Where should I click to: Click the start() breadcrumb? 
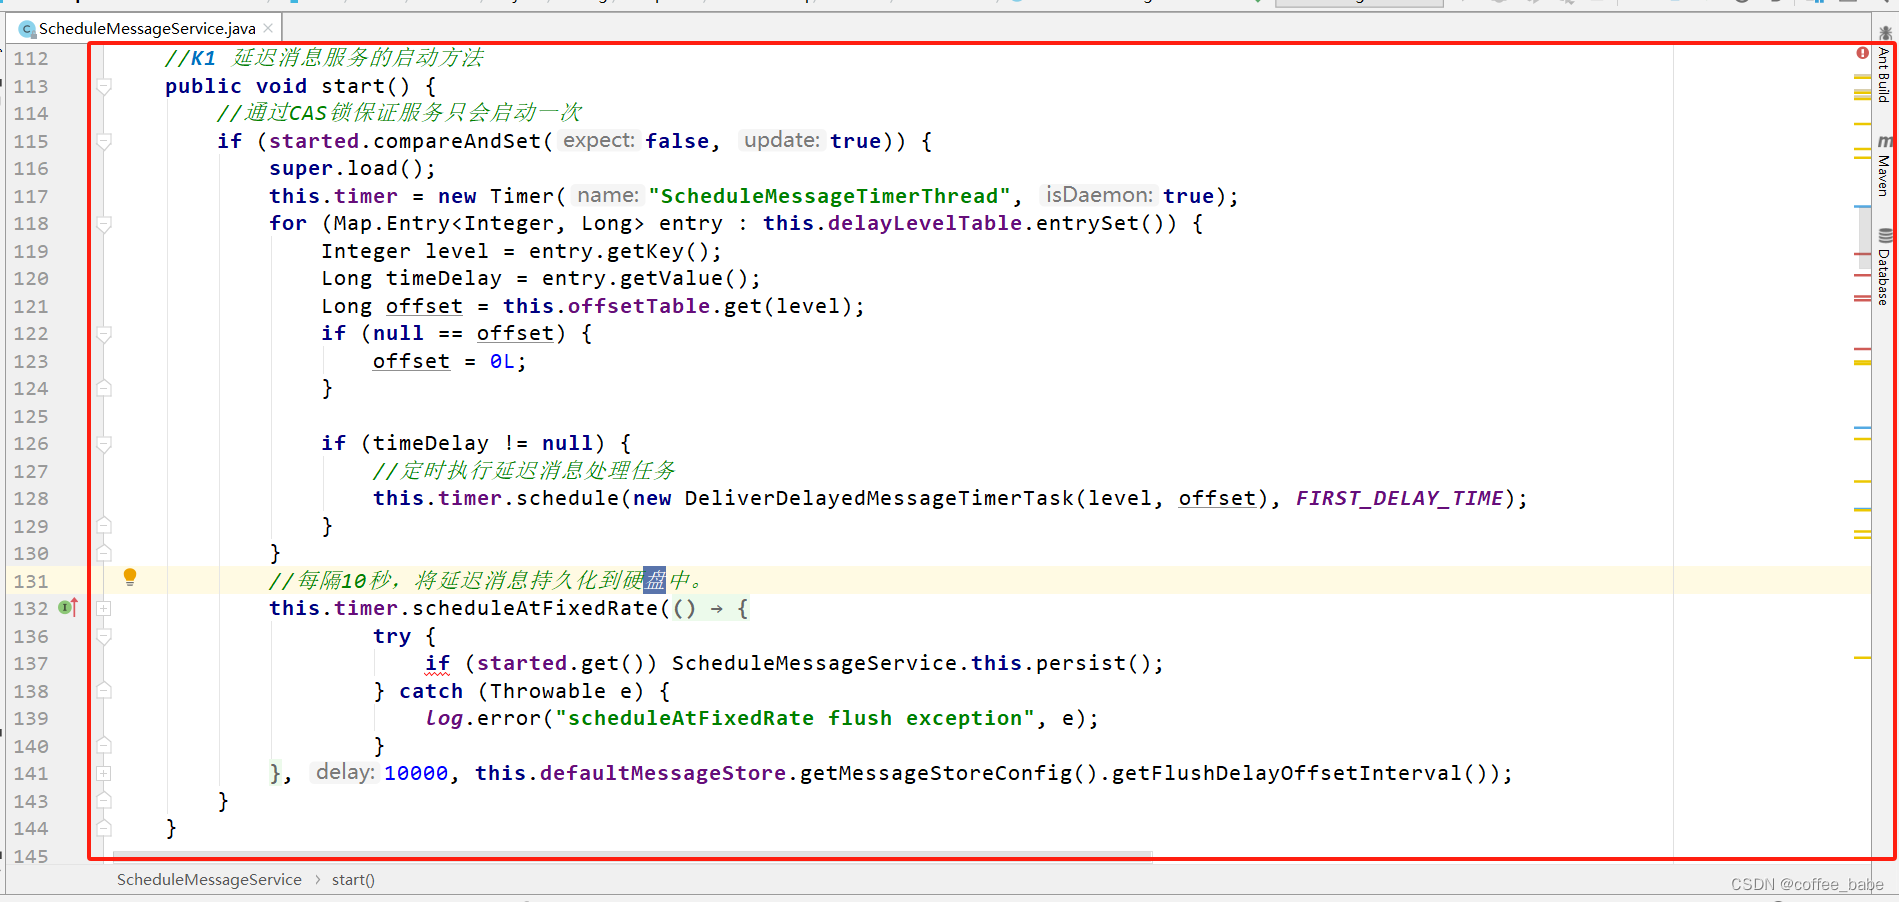[353, 880]
